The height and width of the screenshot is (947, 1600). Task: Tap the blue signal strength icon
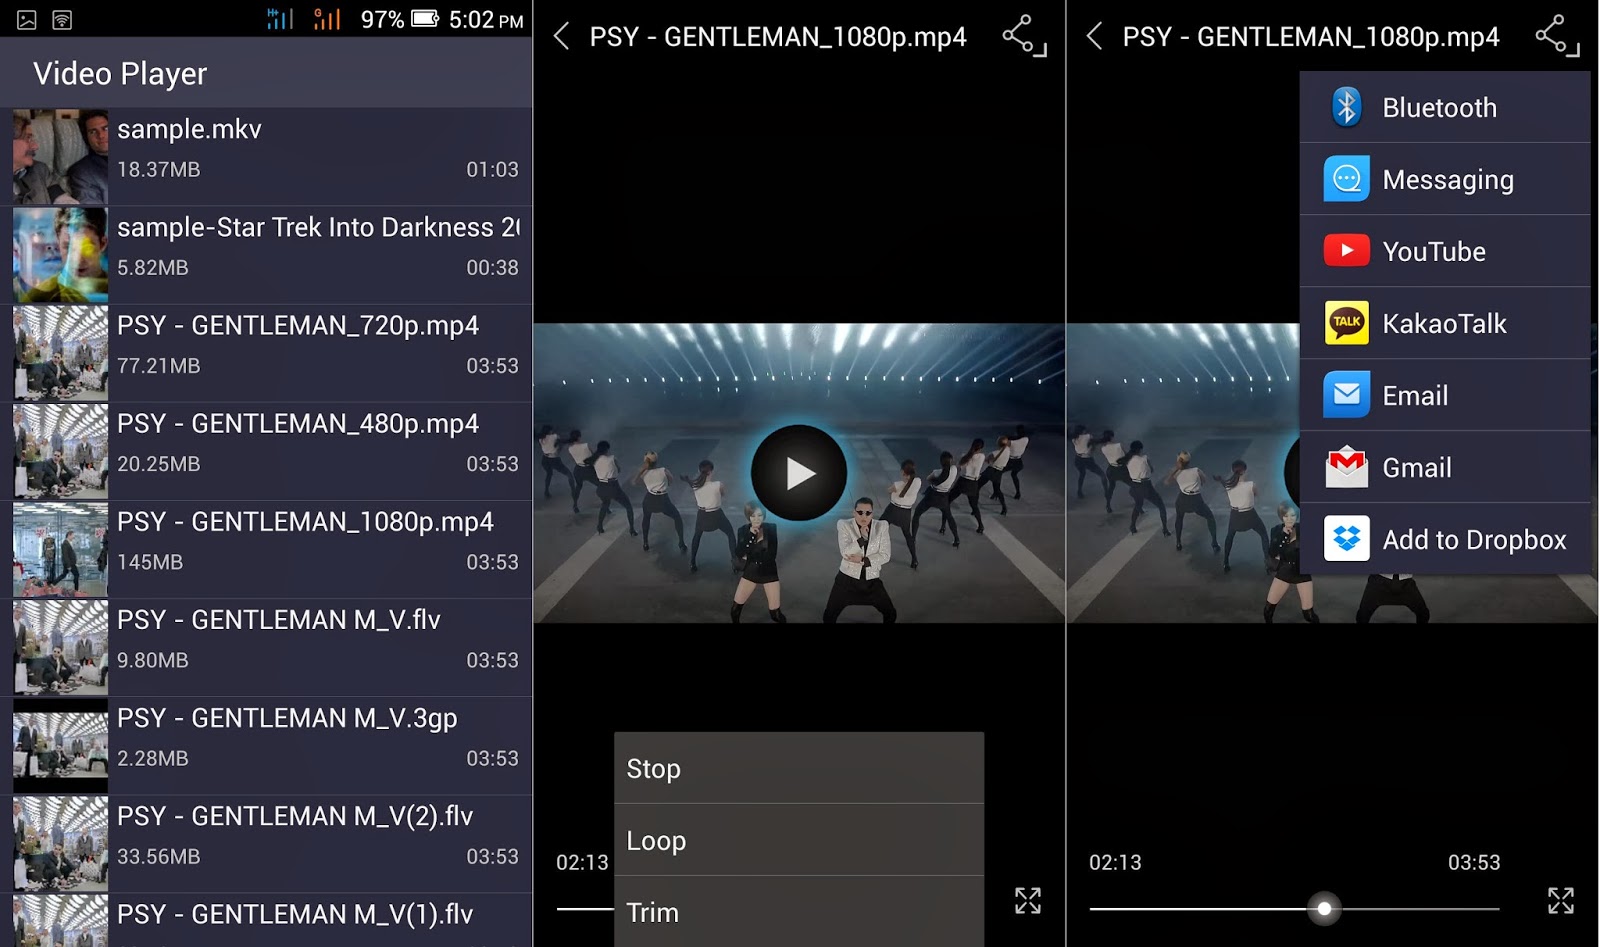pyautogui.click(x=280, y=19)
